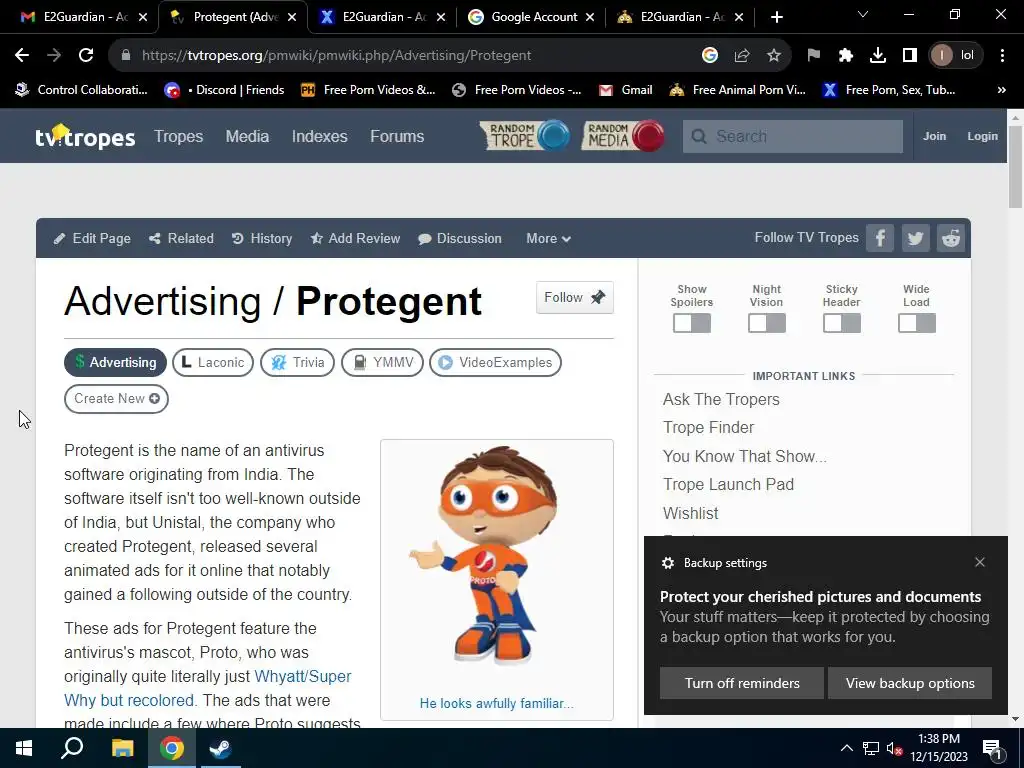Viewport: 1024px width, 768px height.
Task: Select the VideoExamples subpage tab
Action: 495,362
